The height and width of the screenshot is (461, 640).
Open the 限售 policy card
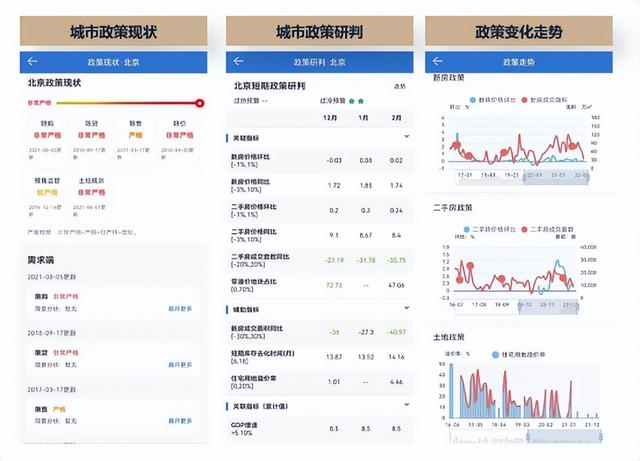point(135,139)
